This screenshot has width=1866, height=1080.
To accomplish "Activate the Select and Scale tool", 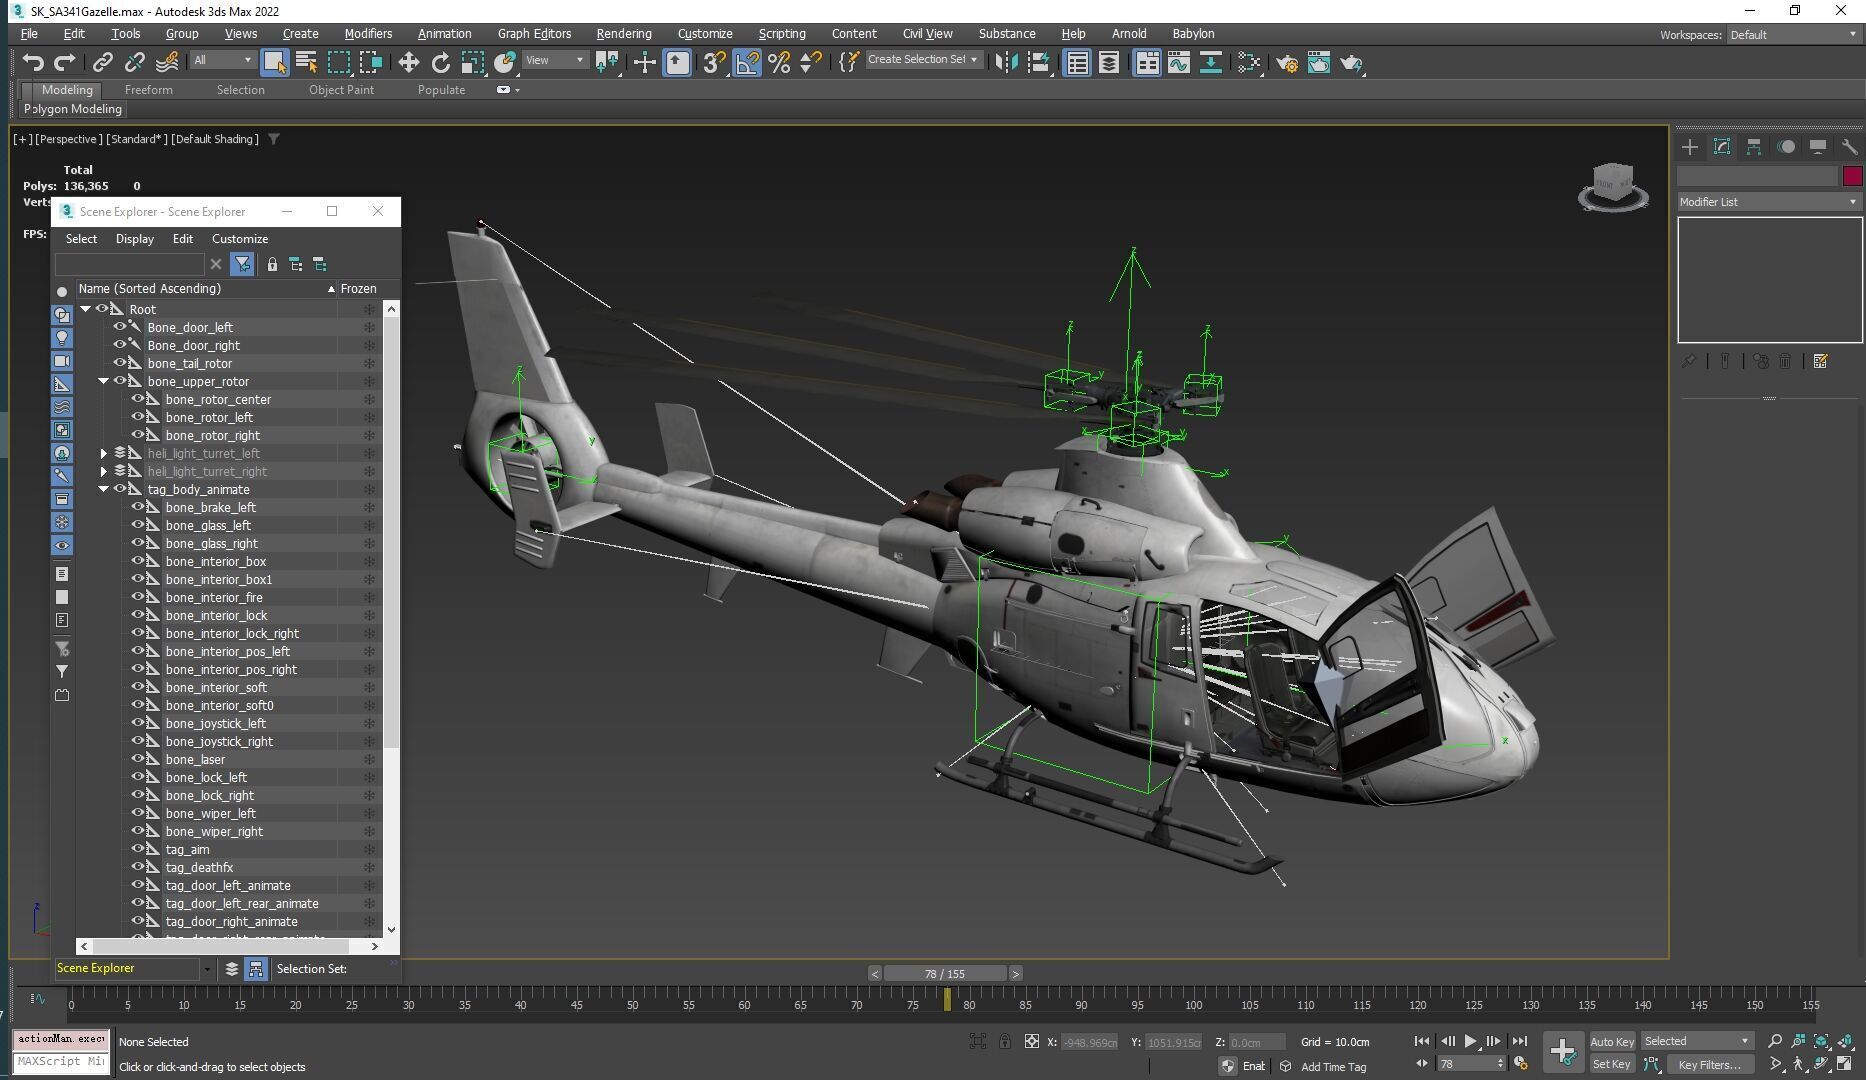I will pos(473,63).
